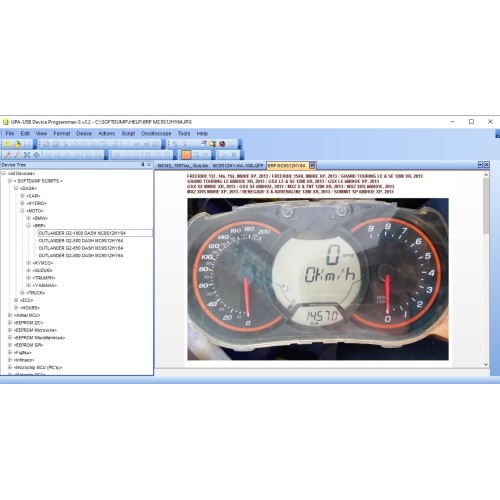Collapse the BRP node
The width and height of the screenshot is (500, 500).
29,226
